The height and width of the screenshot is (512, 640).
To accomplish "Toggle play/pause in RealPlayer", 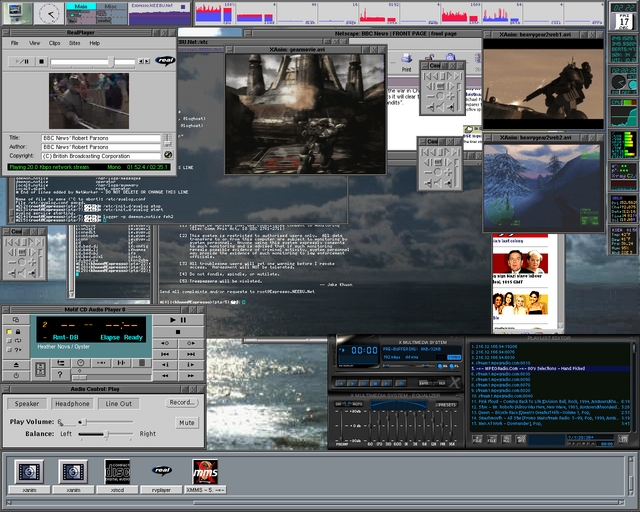I will click(x=22, y=62).
